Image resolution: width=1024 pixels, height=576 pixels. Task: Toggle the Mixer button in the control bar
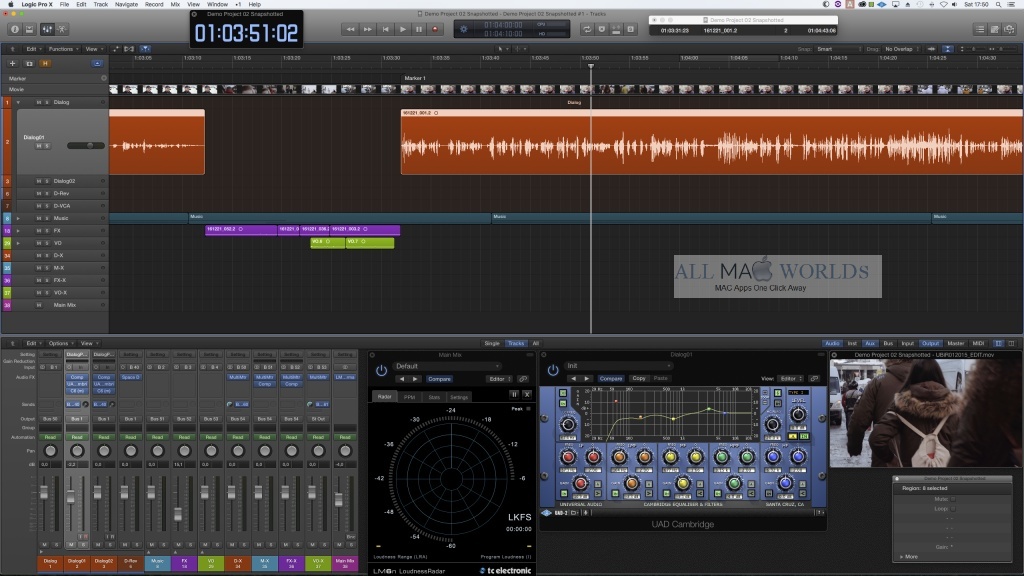47,29
